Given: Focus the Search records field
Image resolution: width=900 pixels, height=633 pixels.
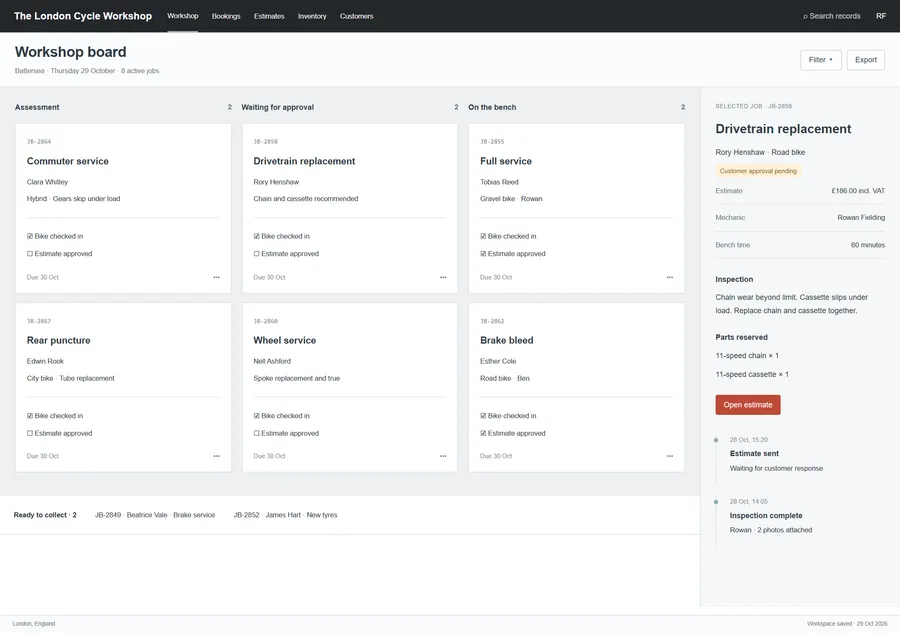Looking at the screenshot, I should click(832, 16).
